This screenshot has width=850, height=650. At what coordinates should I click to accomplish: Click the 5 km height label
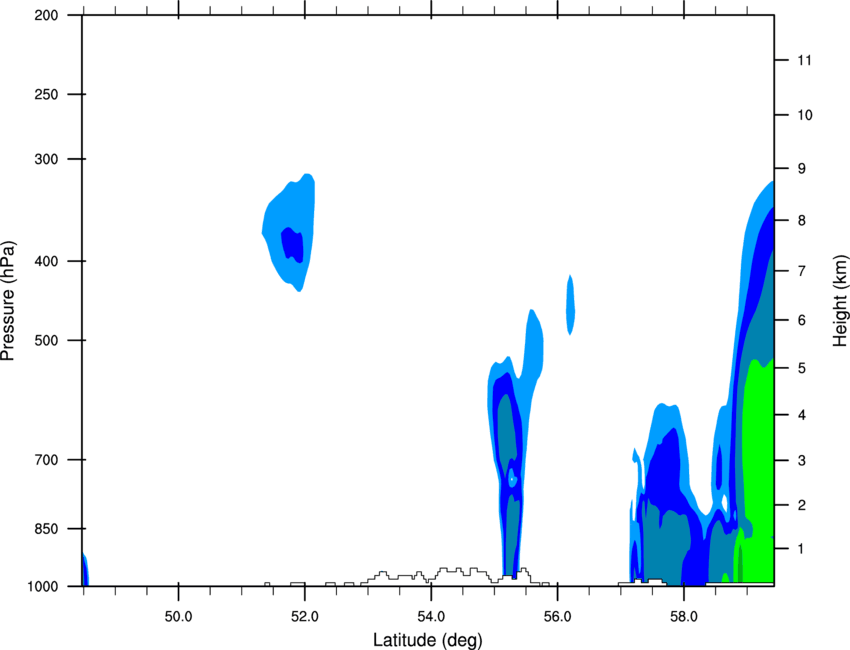click(802, 368)
